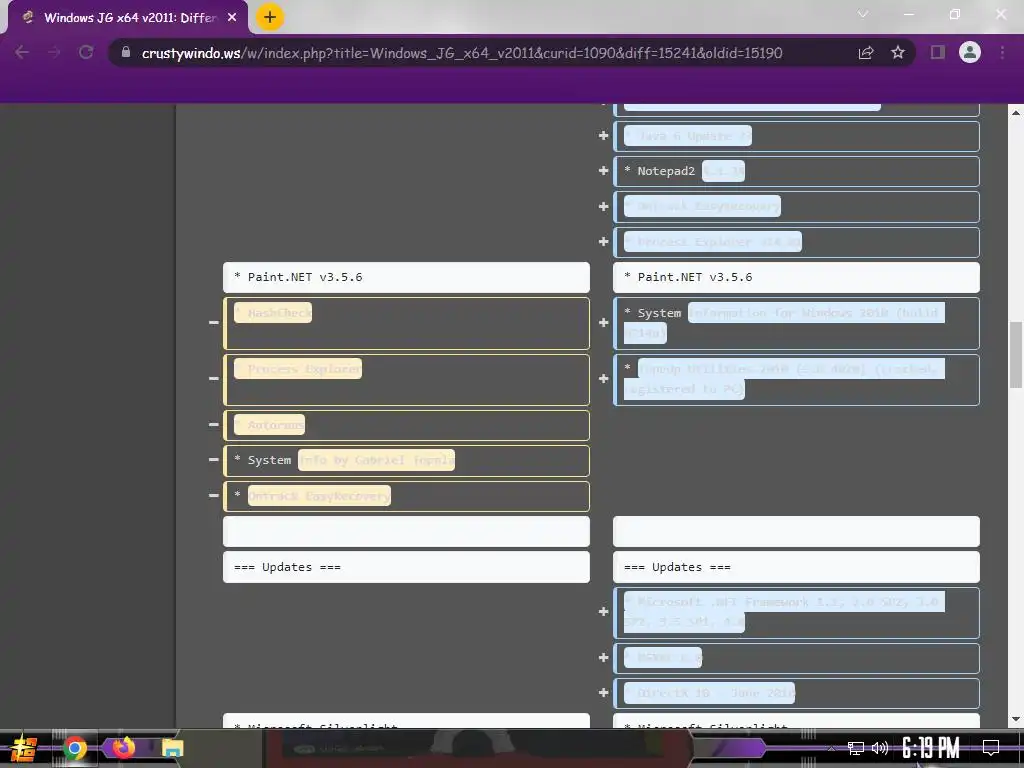Click the added Notepad2 line
The width and height of the screenshot is (1024, 768).
click(x=796, y=171)
